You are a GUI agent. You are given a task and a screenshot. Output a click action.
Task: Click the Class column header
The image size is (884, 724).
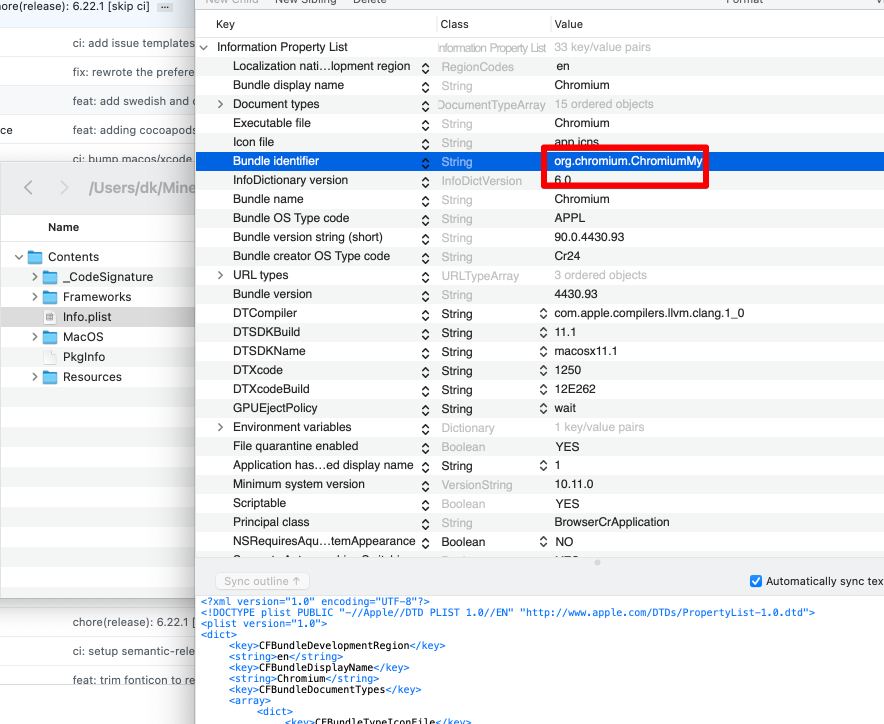click(x=454, y=24)
